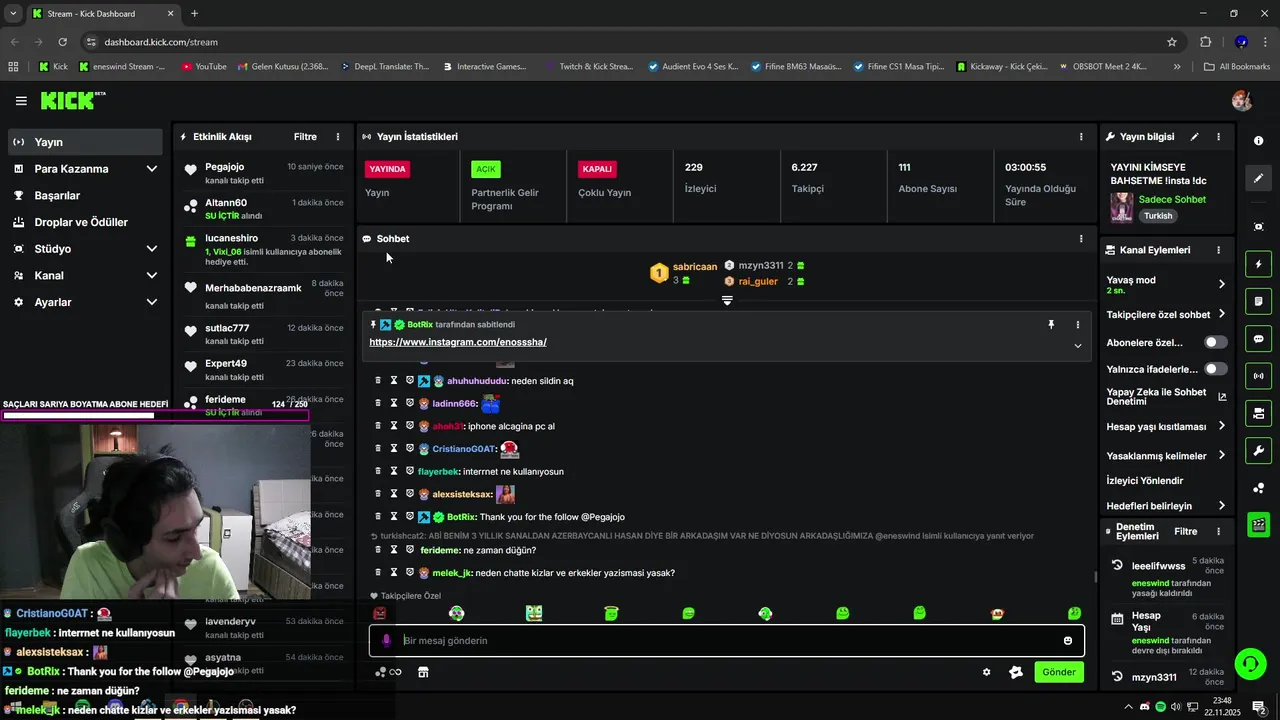Click the broadcast signal icon in the right rail
This screenshot has height=720, width=1280.
[1258, 376]
